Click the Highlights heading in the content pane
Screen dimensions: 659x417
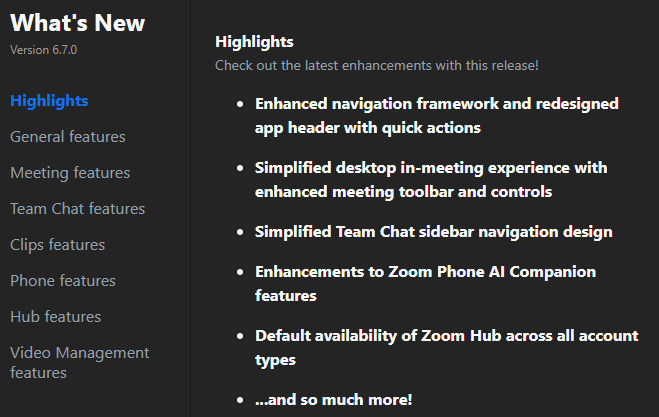[x=254, y=42]
